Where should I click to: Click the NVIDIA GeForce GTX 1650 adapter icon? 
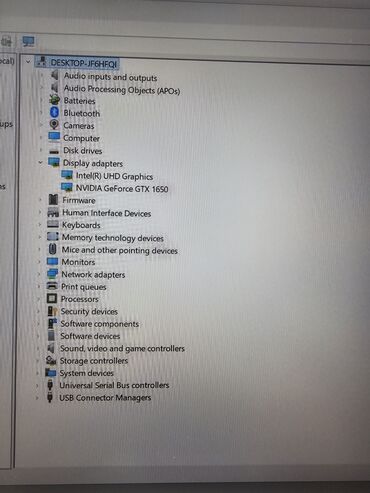tap(67, 187)
